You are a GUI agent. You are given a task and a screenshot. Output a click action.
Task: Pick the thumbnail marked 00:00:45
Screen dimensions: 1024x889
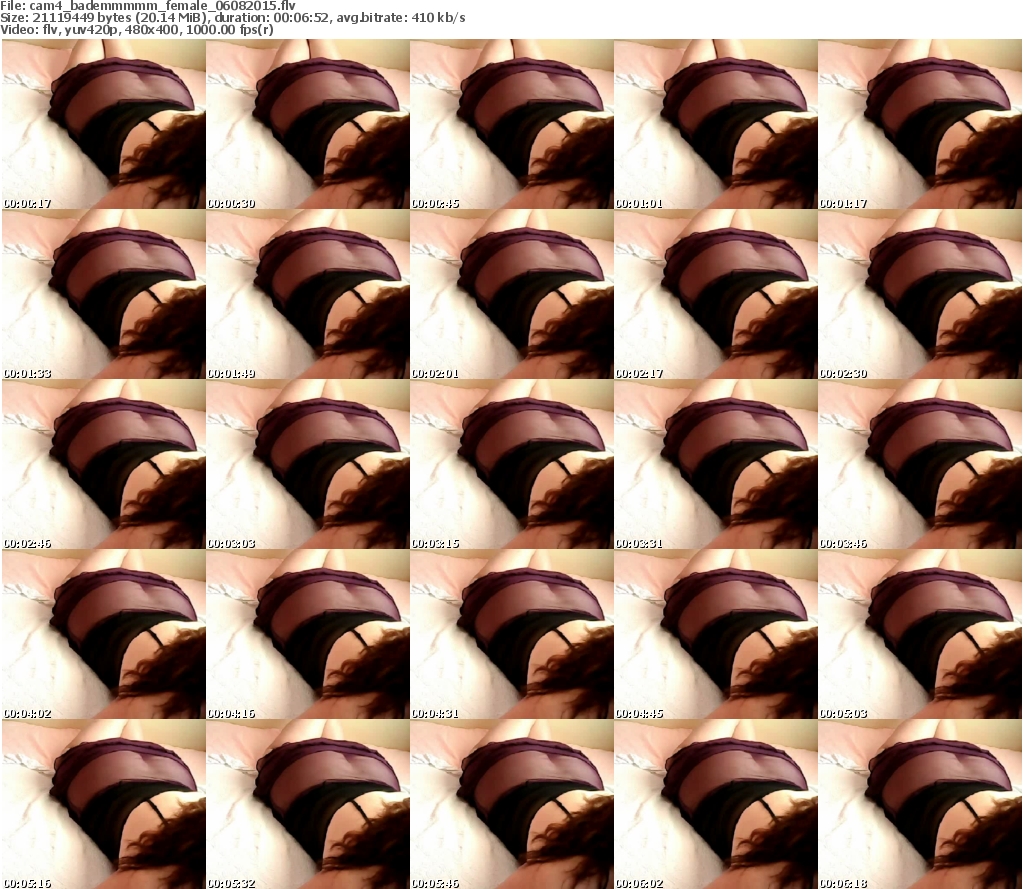pyautogui.click(x=511, y=124)
